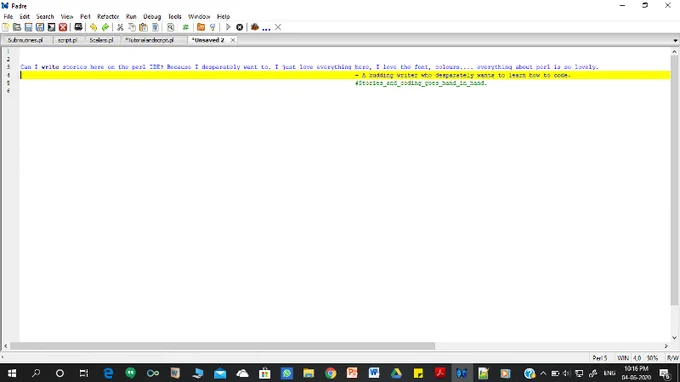
Task: Click the blue three-dots toolbar icon
Action: tap(266, 29)
